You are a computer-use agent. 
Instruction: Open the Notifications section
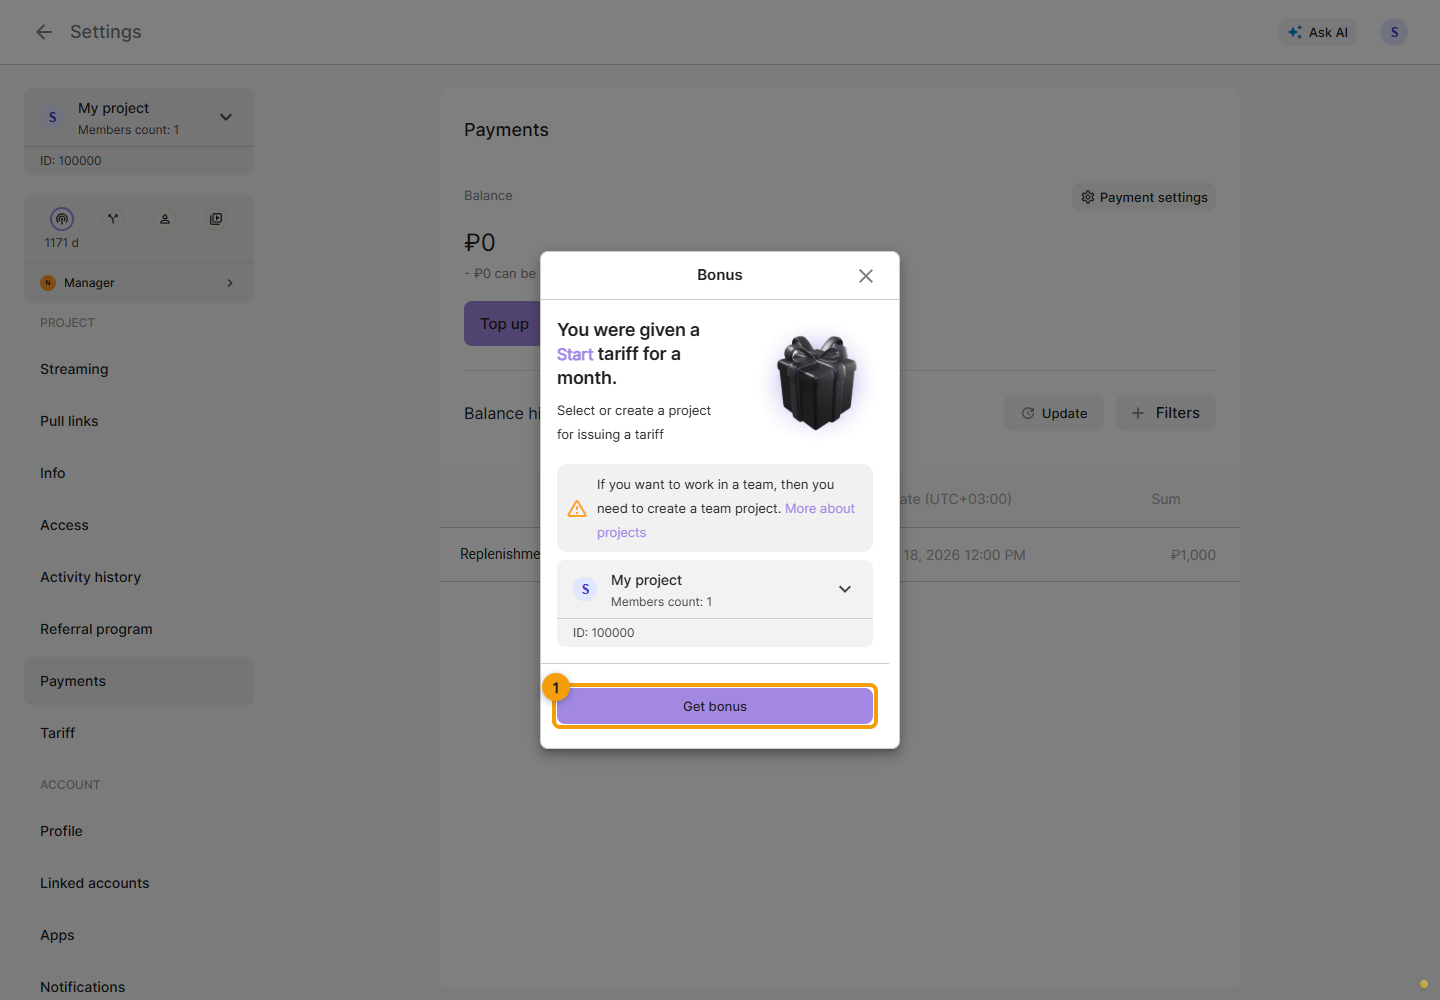click(139, 987)
